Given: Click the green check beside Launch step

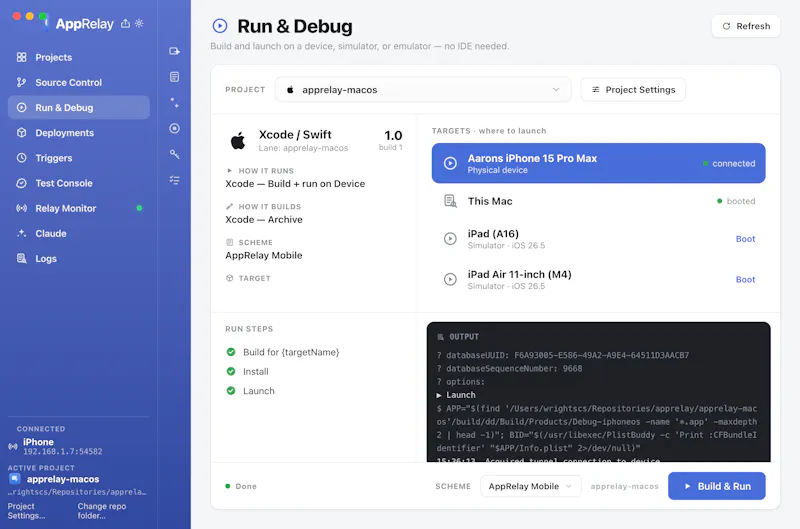Looking at the screenshot, I should click(x=231, y=391).
